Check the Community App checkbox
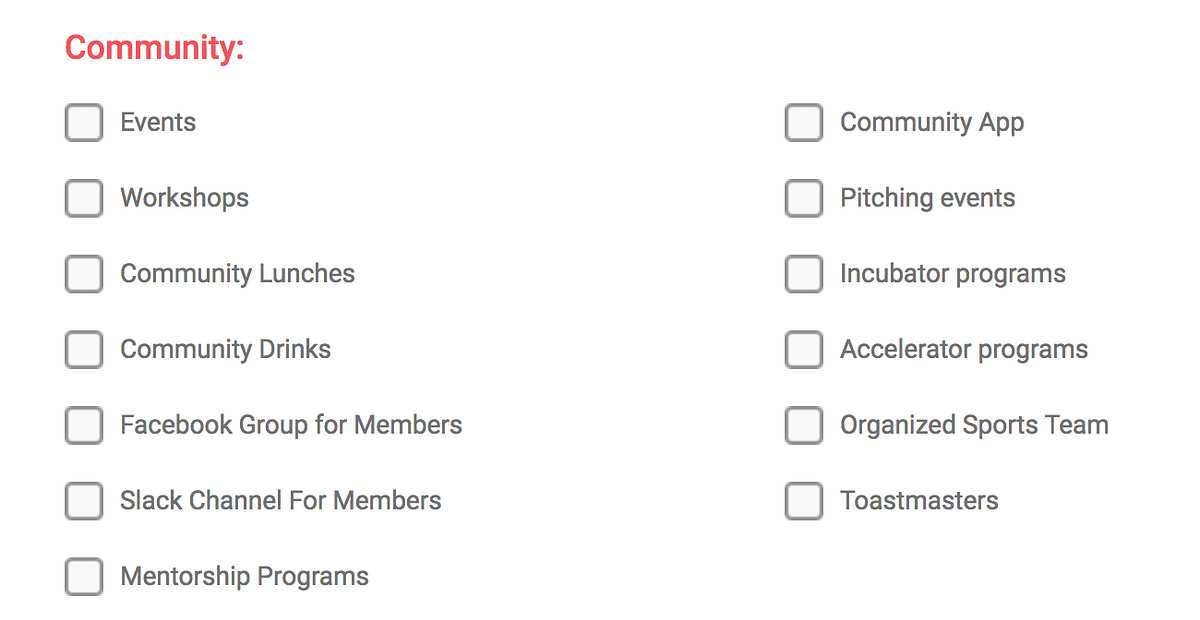The width and height of the screenshot is (1200, 620). (x=804, y=123)
